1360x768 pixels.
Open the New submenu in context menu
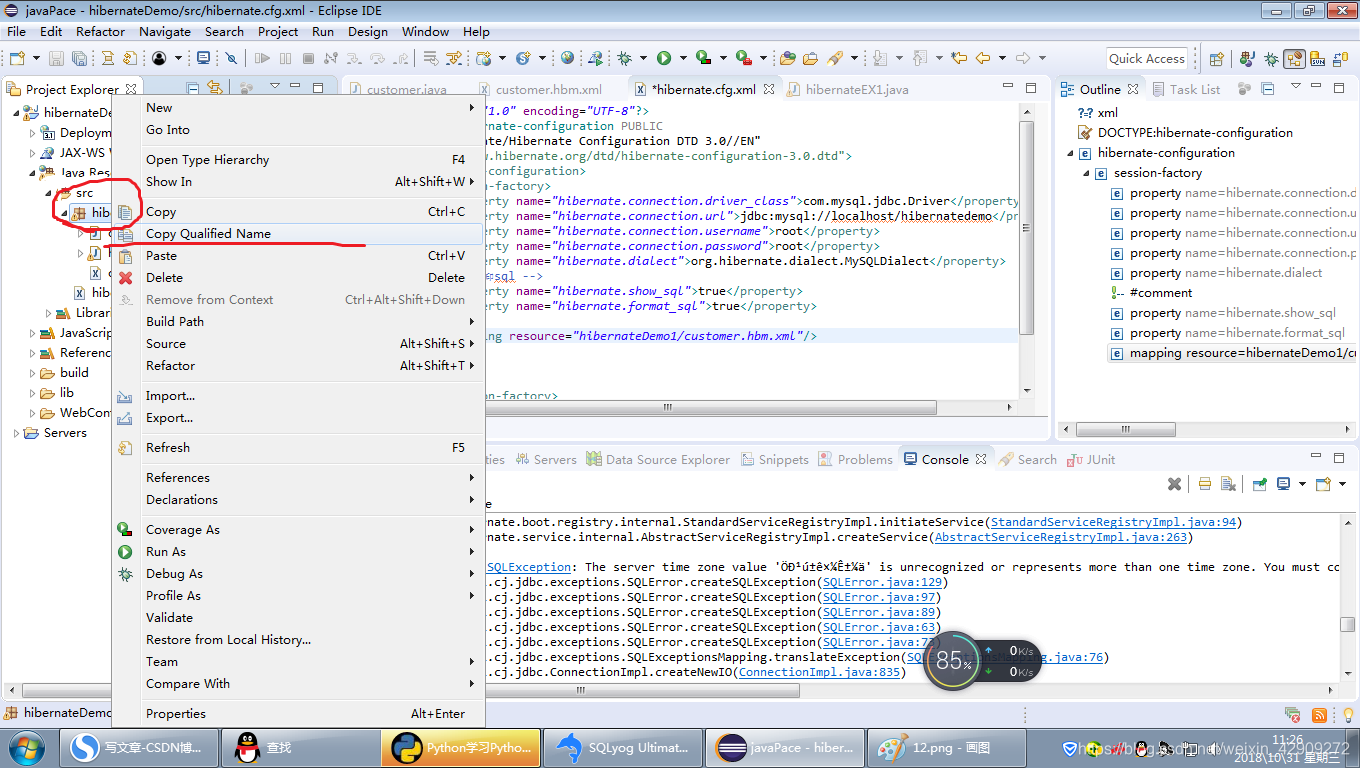coord(298,107)
